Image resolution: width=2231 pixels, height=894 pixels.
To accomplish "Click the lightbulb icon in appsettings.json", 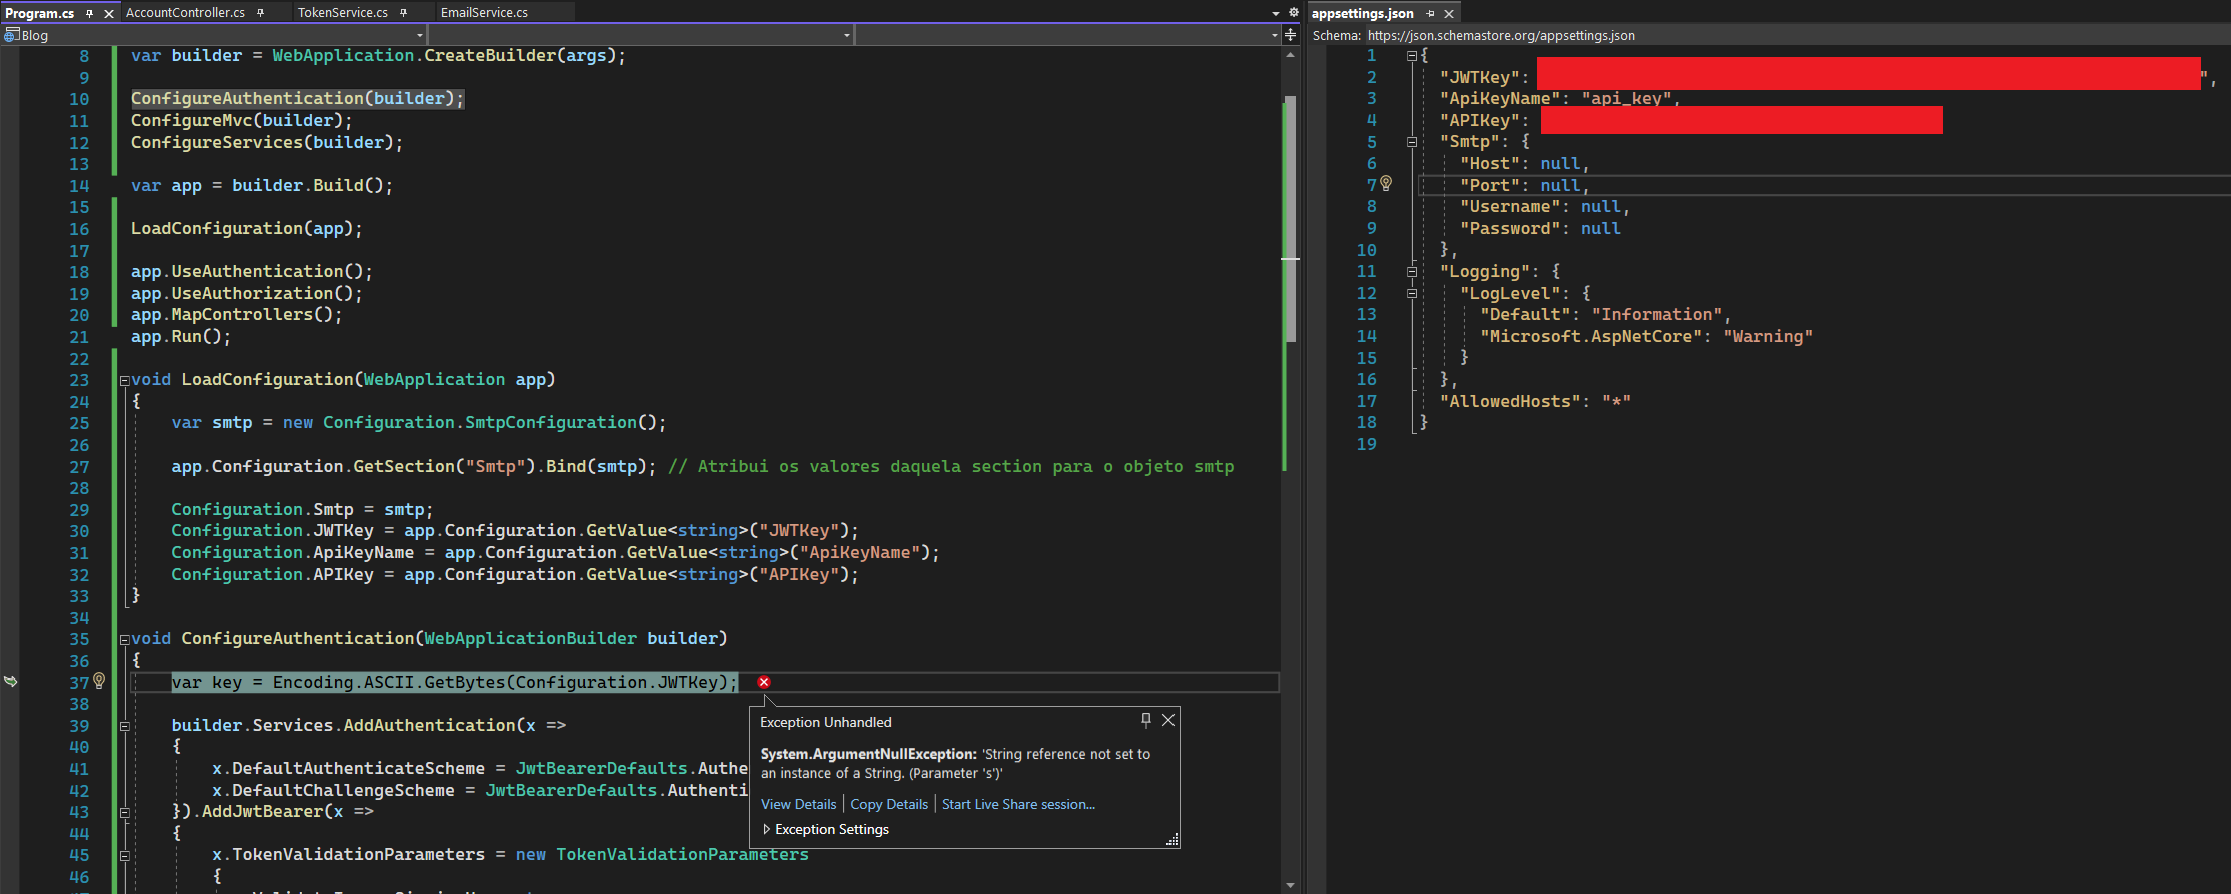I will (1386, 183).
